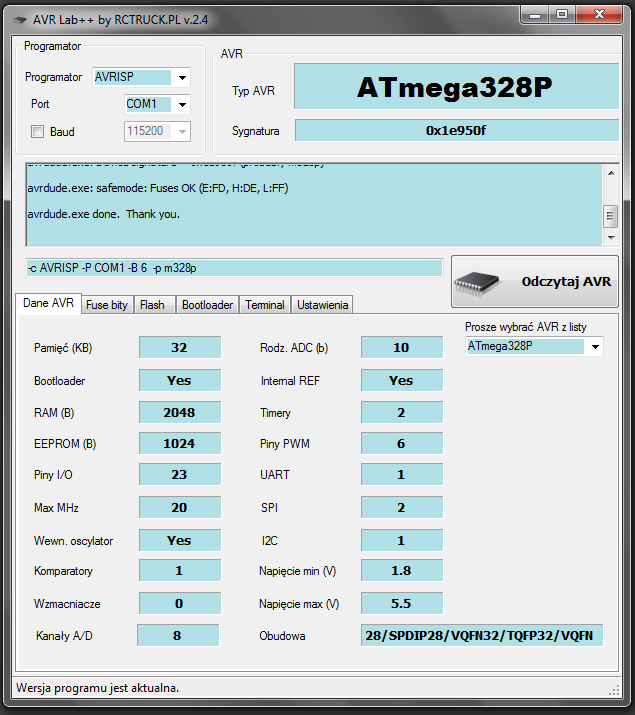
Task: Close the AVR Lab++ window
Action: pyautogui.click(x=599, y=15)
